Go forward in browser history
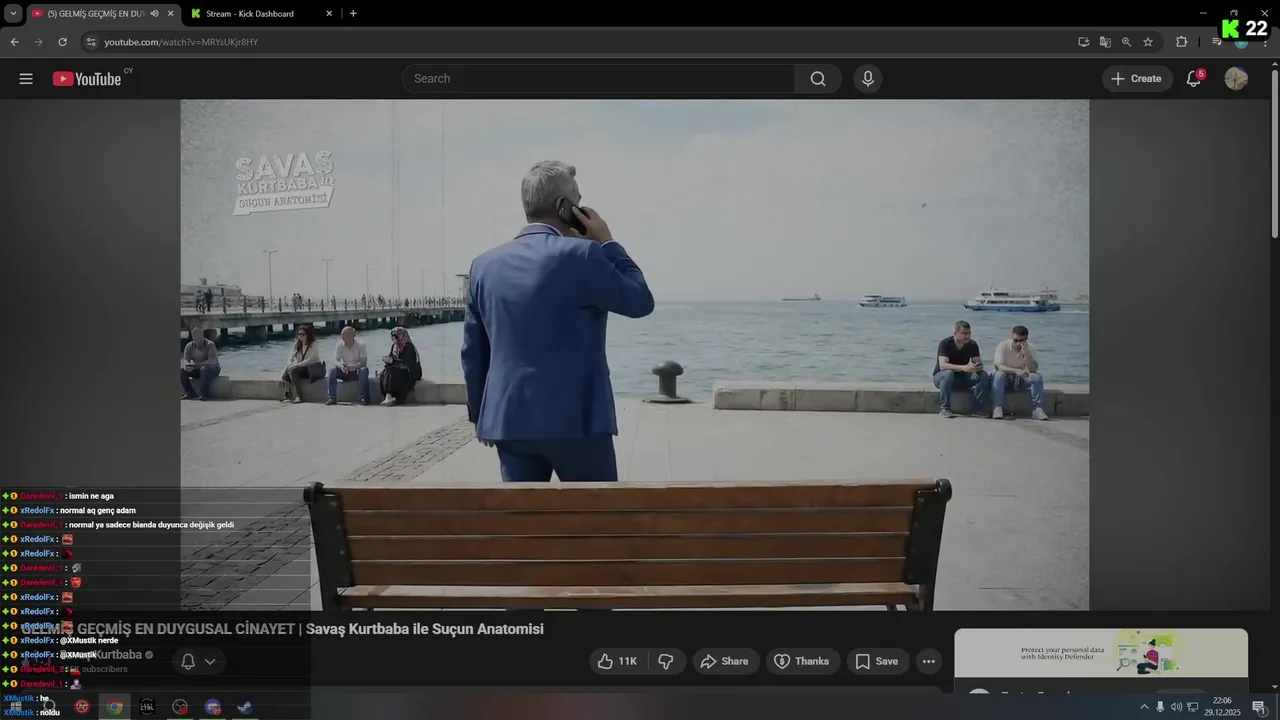1280x720 pixels. [38, 42]
